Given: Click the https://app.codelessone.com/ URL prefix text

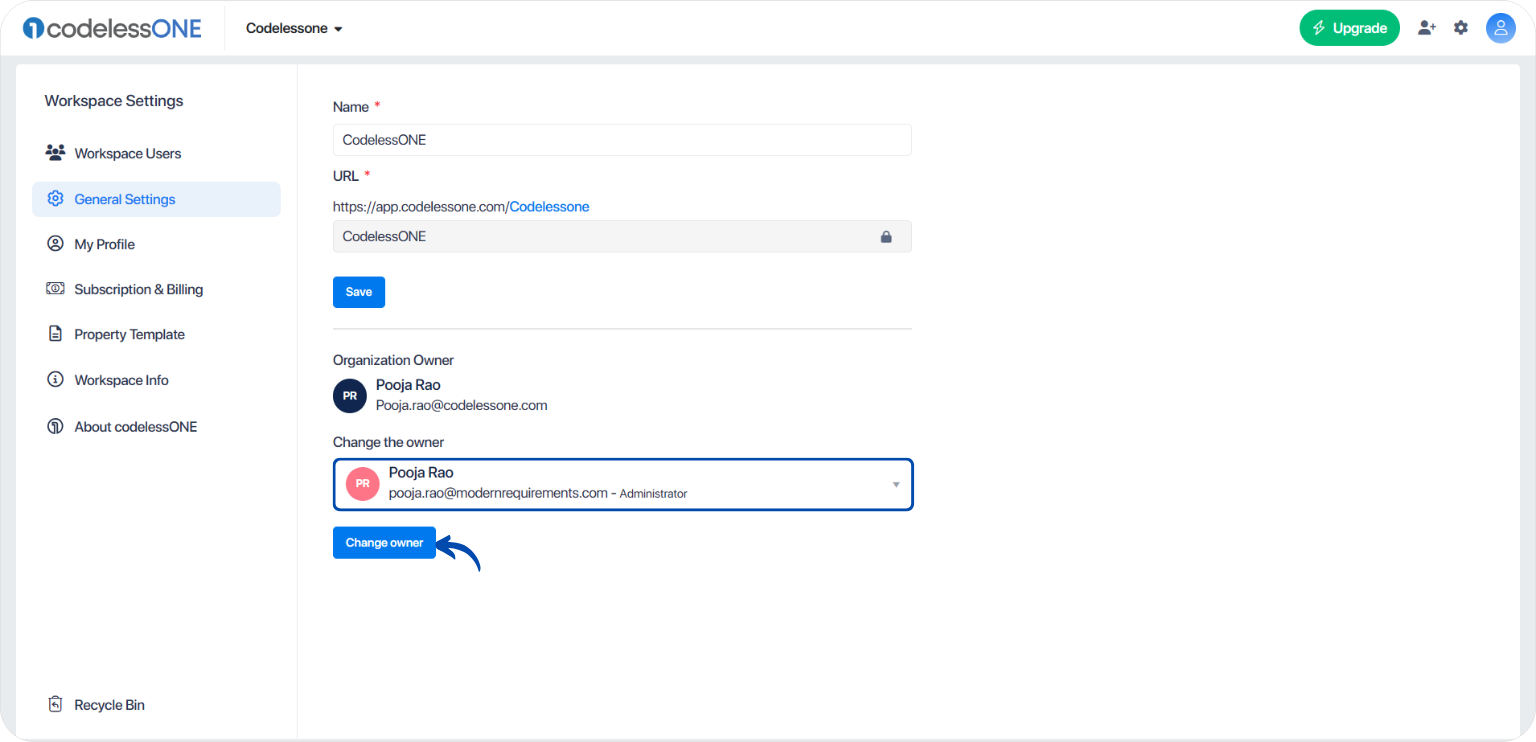Looking at the screenshot, I should (x=421, y=207).
